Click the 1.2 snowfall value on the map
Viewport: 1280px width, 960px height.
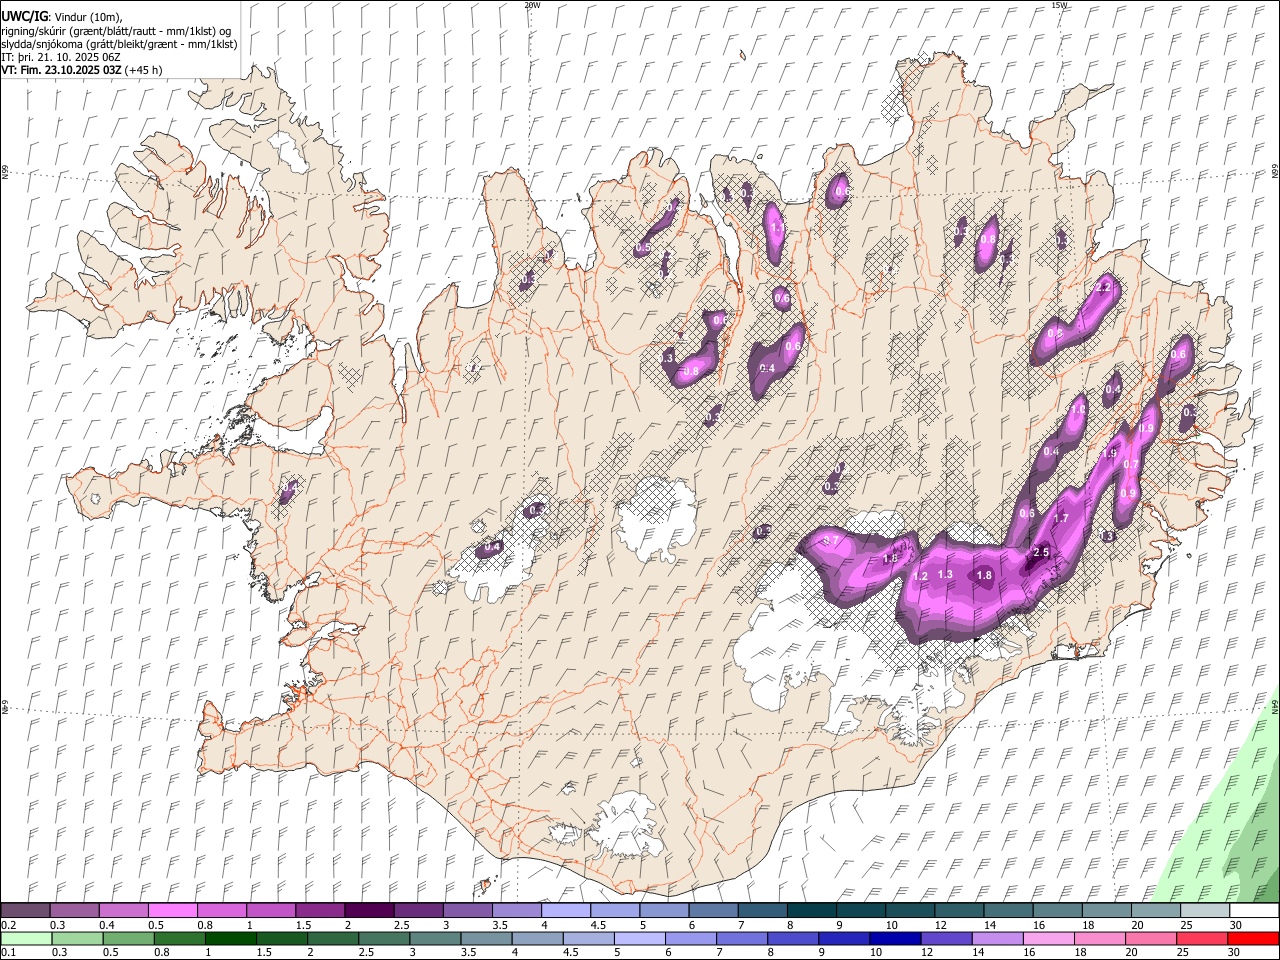click(921, 576)
